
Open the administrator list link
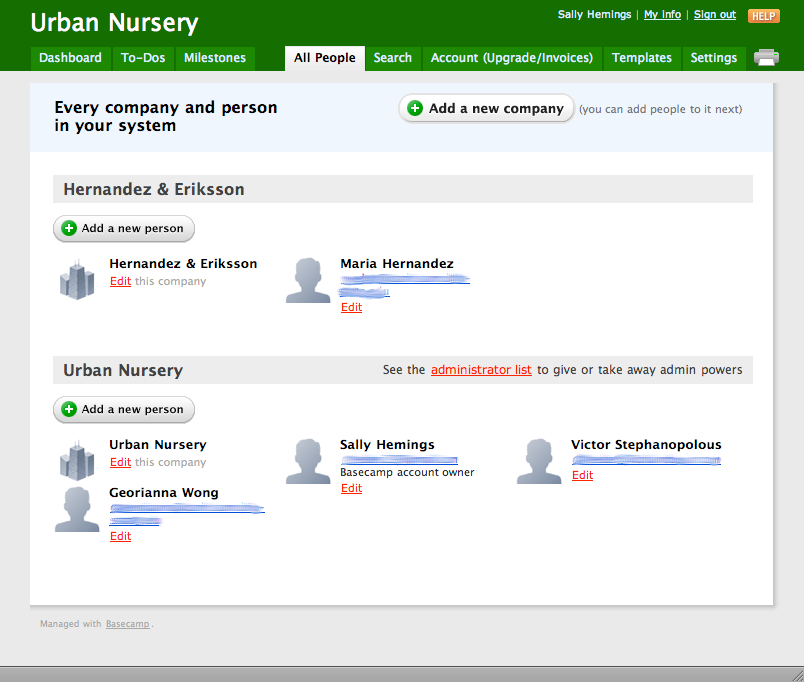[481, 370]
